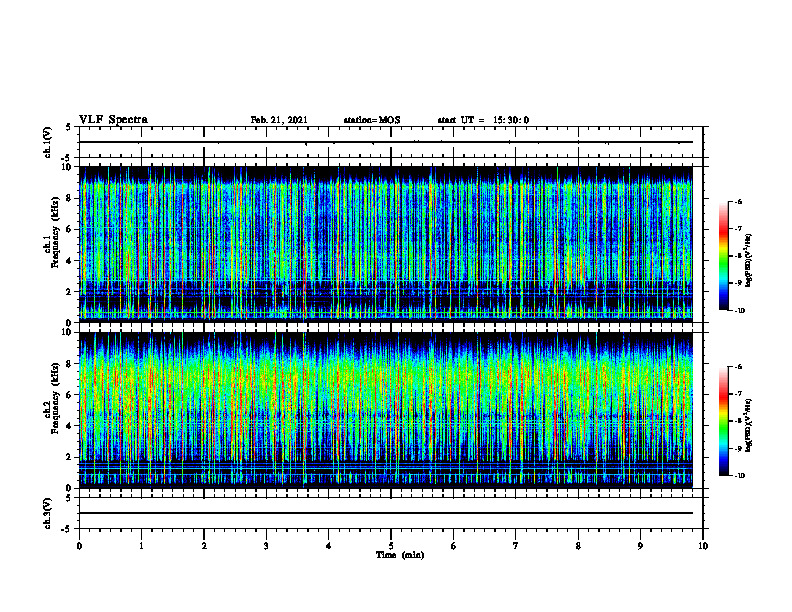Image resolution: width=792 pixels, height=612 pixels.
Task: Click the ch.2 spectrogram color bar
Action: (723, 421)
